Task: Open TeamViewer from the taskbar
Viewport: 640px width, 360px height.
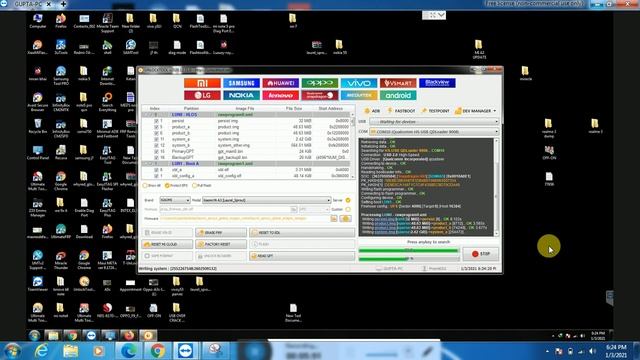Action: pyautogui.click(x=185, y=351)
